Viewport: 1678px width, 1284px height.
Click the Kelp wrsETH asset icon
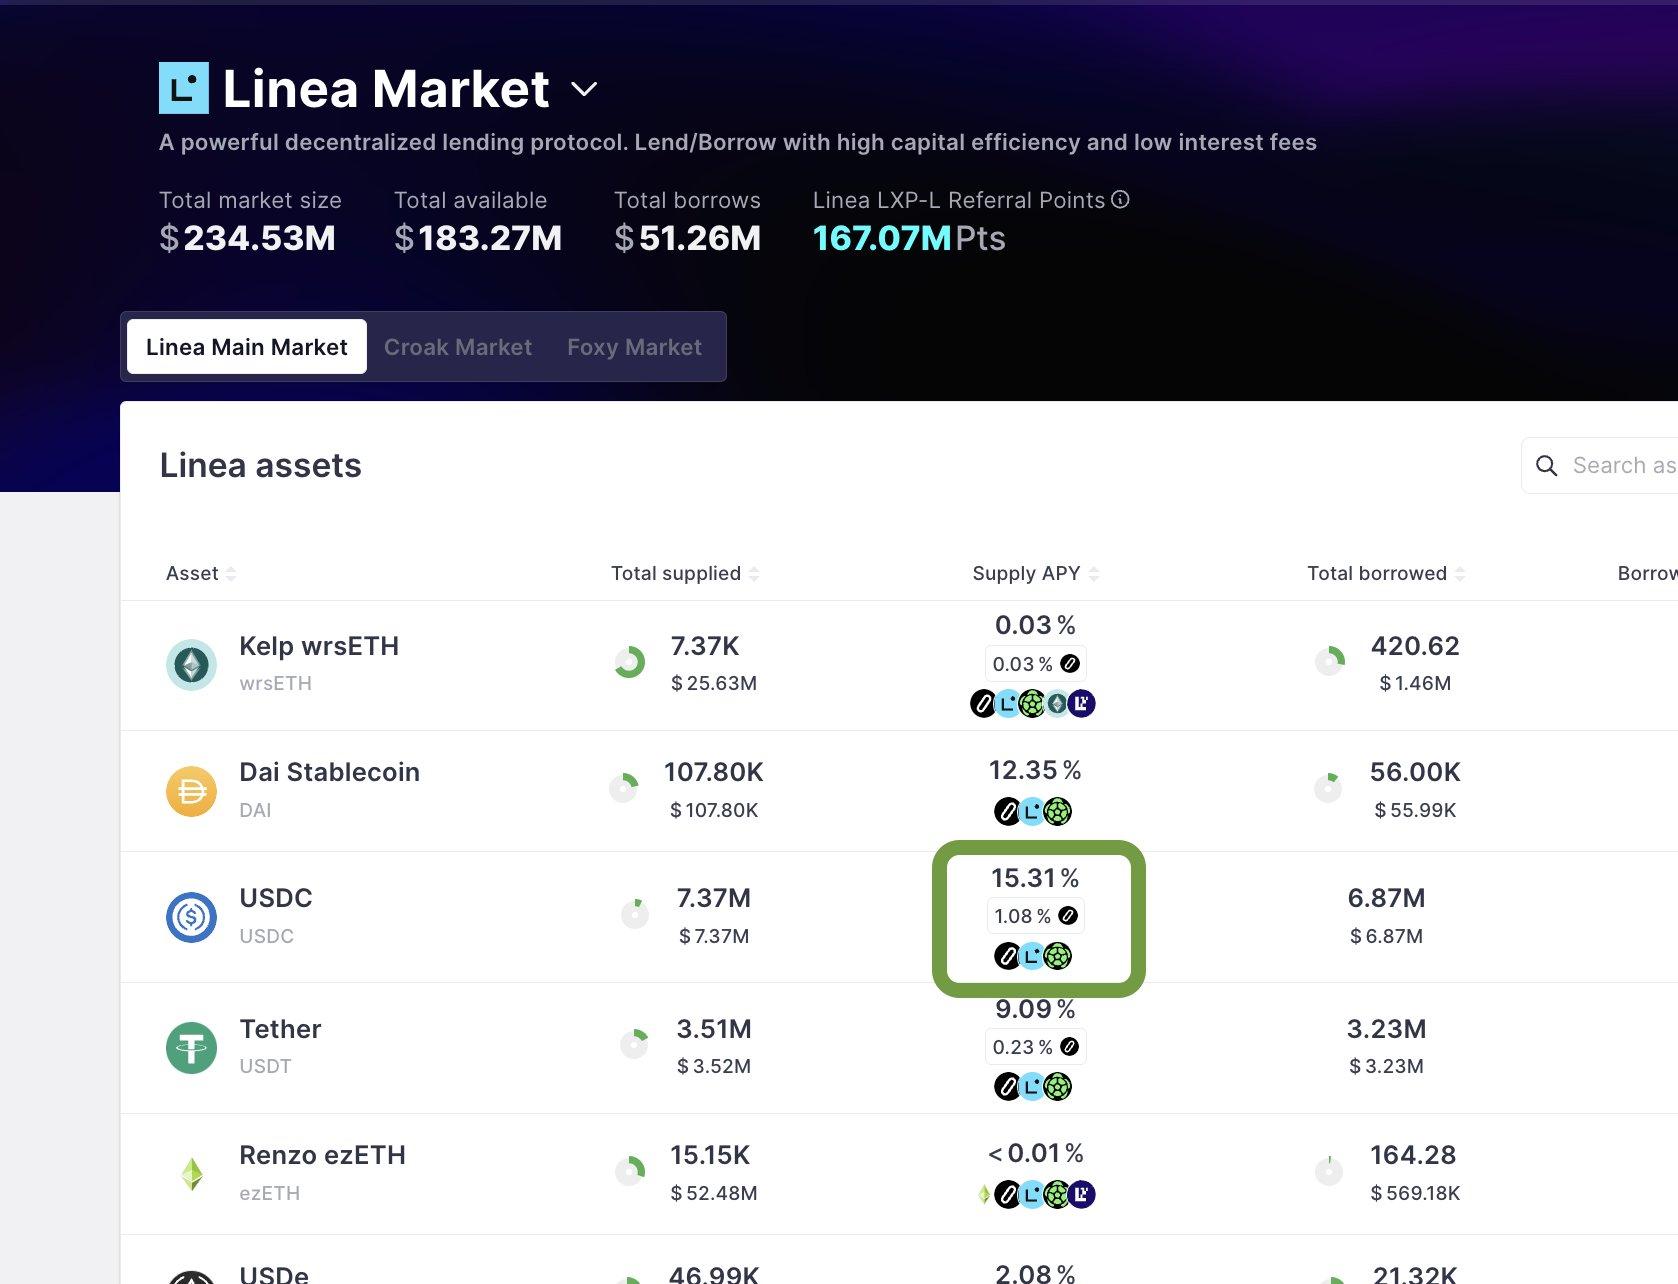click(191, 663)
